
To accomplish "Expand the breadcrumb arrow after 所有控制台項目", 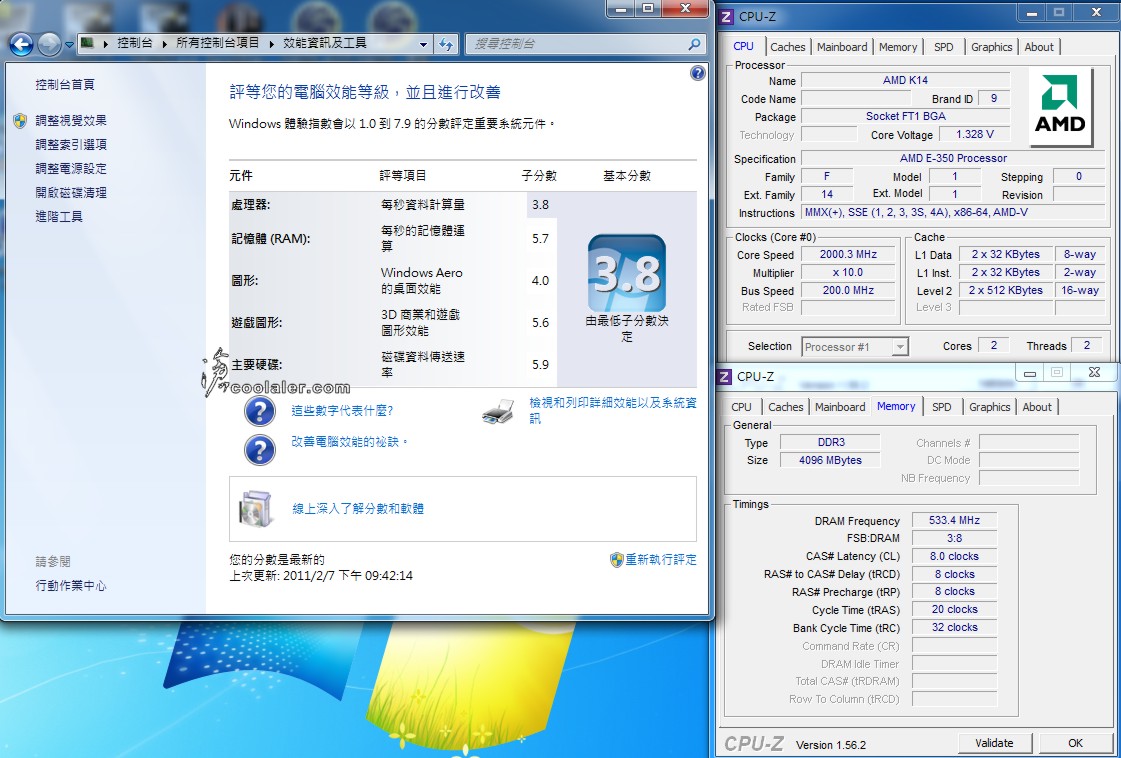I will pos(272,44).
